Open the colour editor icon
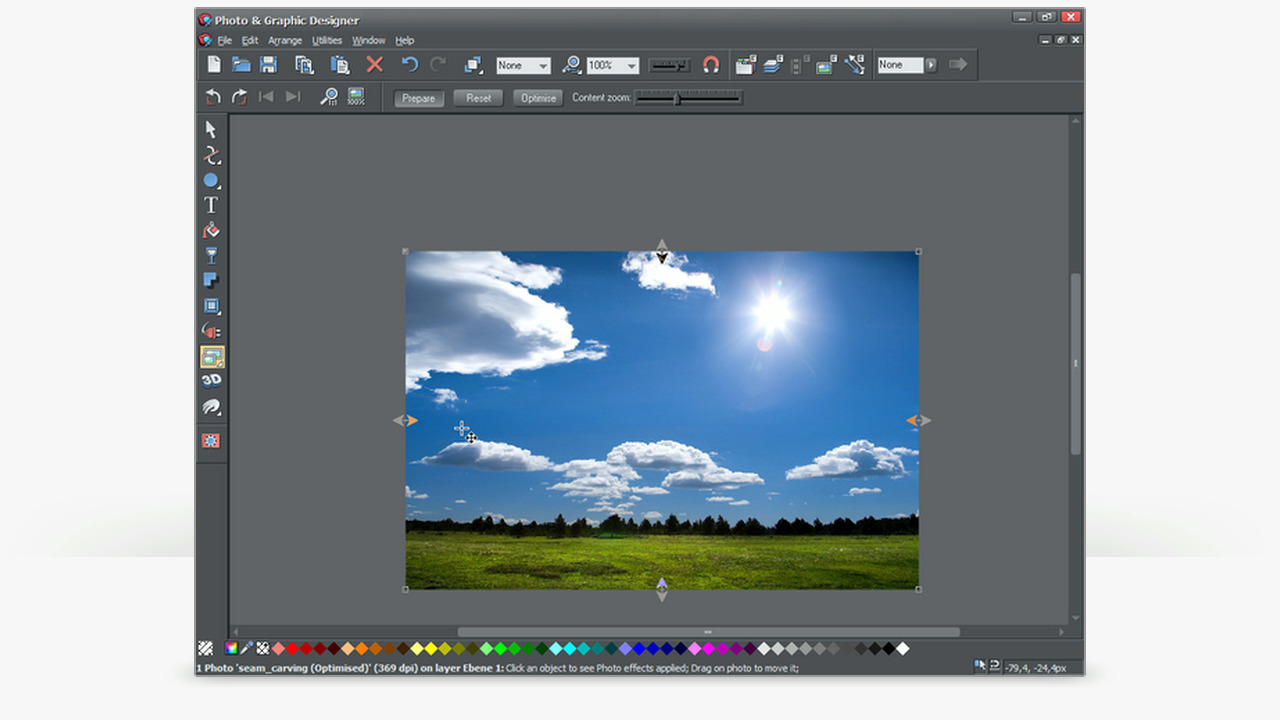1280x720 pixels. (x=231, y=648)
